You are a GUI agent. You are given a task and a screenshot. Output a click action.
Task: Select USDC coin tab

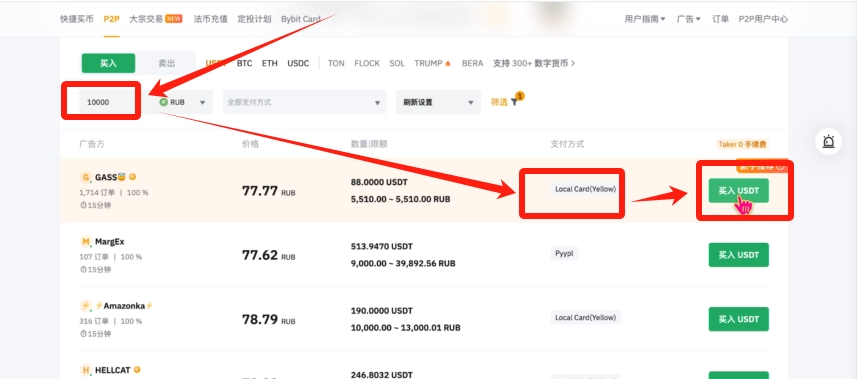(298, 63)
